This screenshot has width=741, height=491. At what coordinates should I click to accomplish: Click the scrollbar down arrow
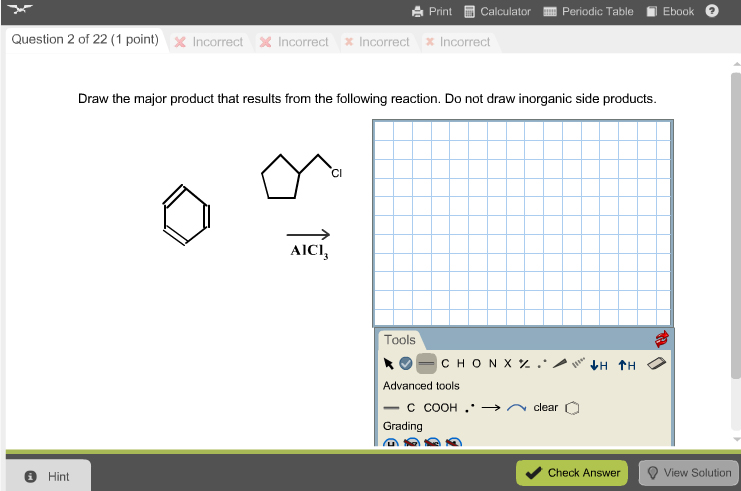[736, 439]
